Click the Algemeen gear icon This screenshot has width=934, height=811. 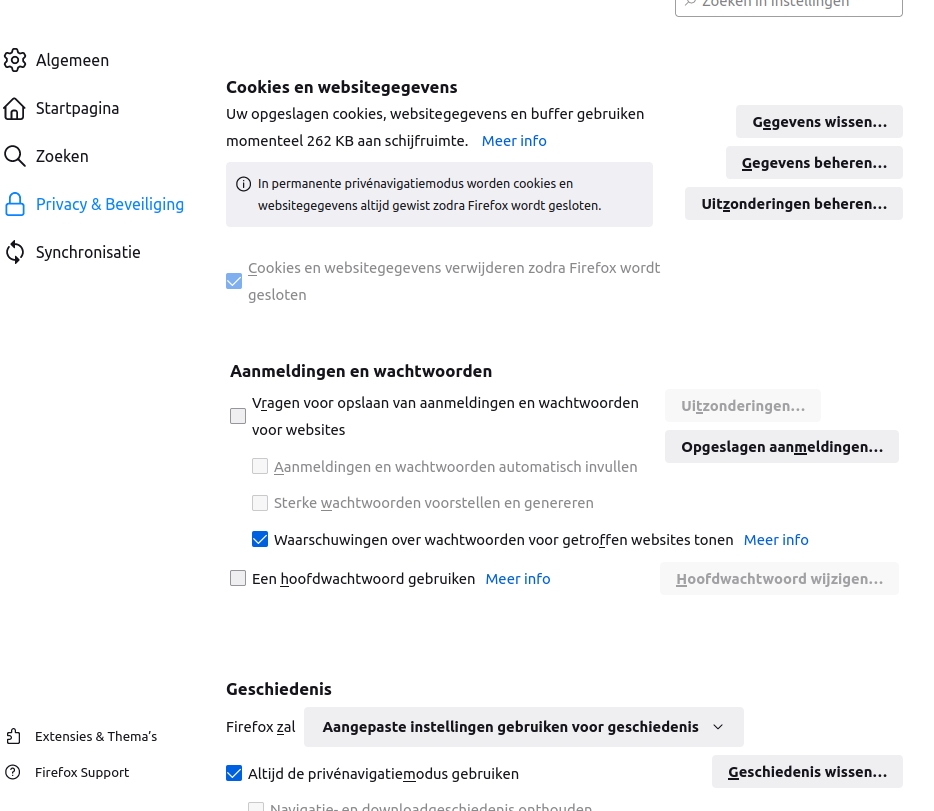[15, 60]
